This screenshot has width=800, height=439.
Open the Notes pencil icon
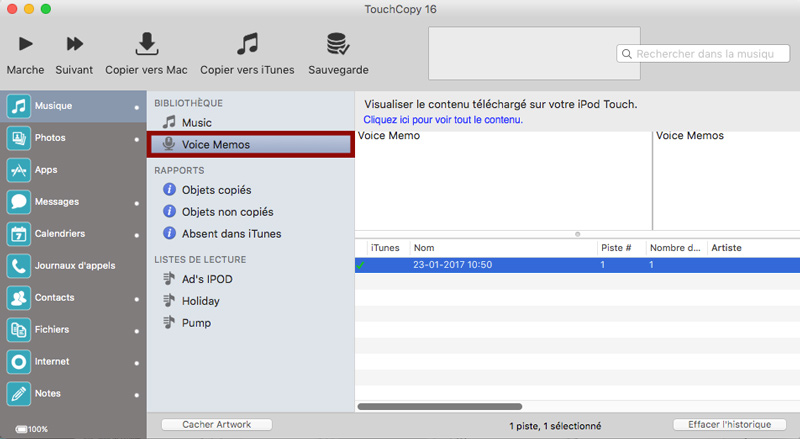tap(19, 394)
